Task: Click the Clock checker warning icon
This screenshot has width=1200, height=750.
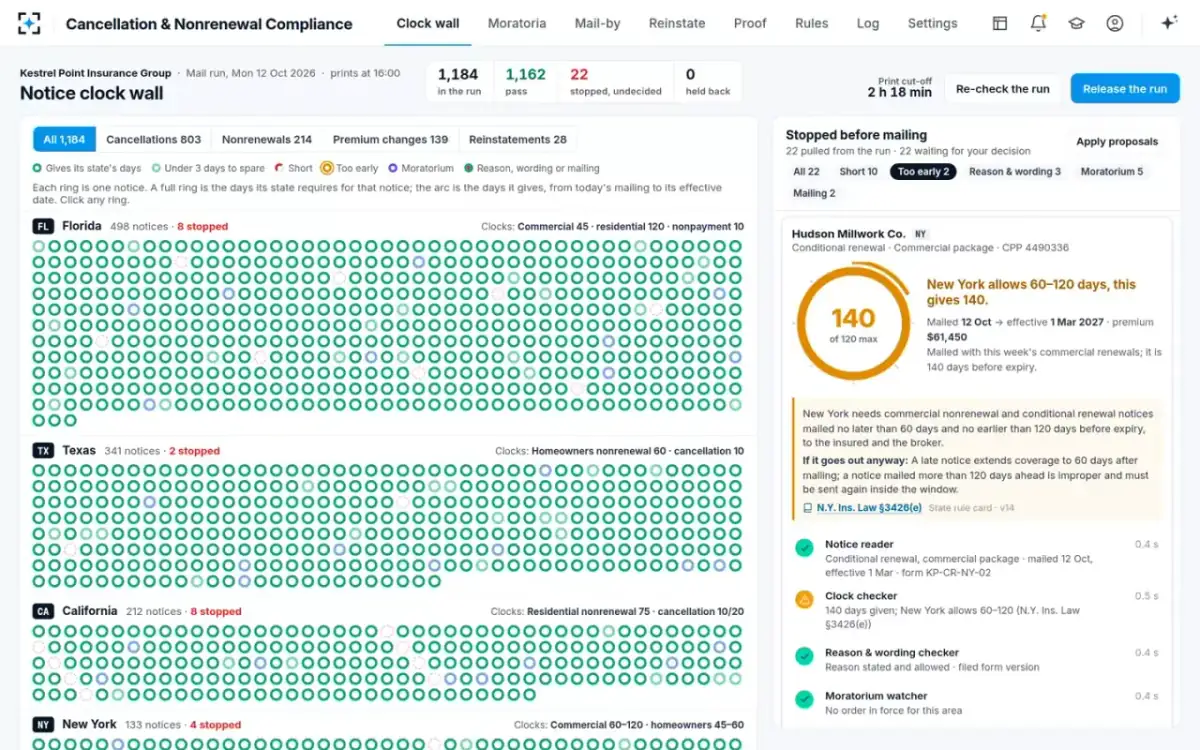Action: tap(804, 600)
